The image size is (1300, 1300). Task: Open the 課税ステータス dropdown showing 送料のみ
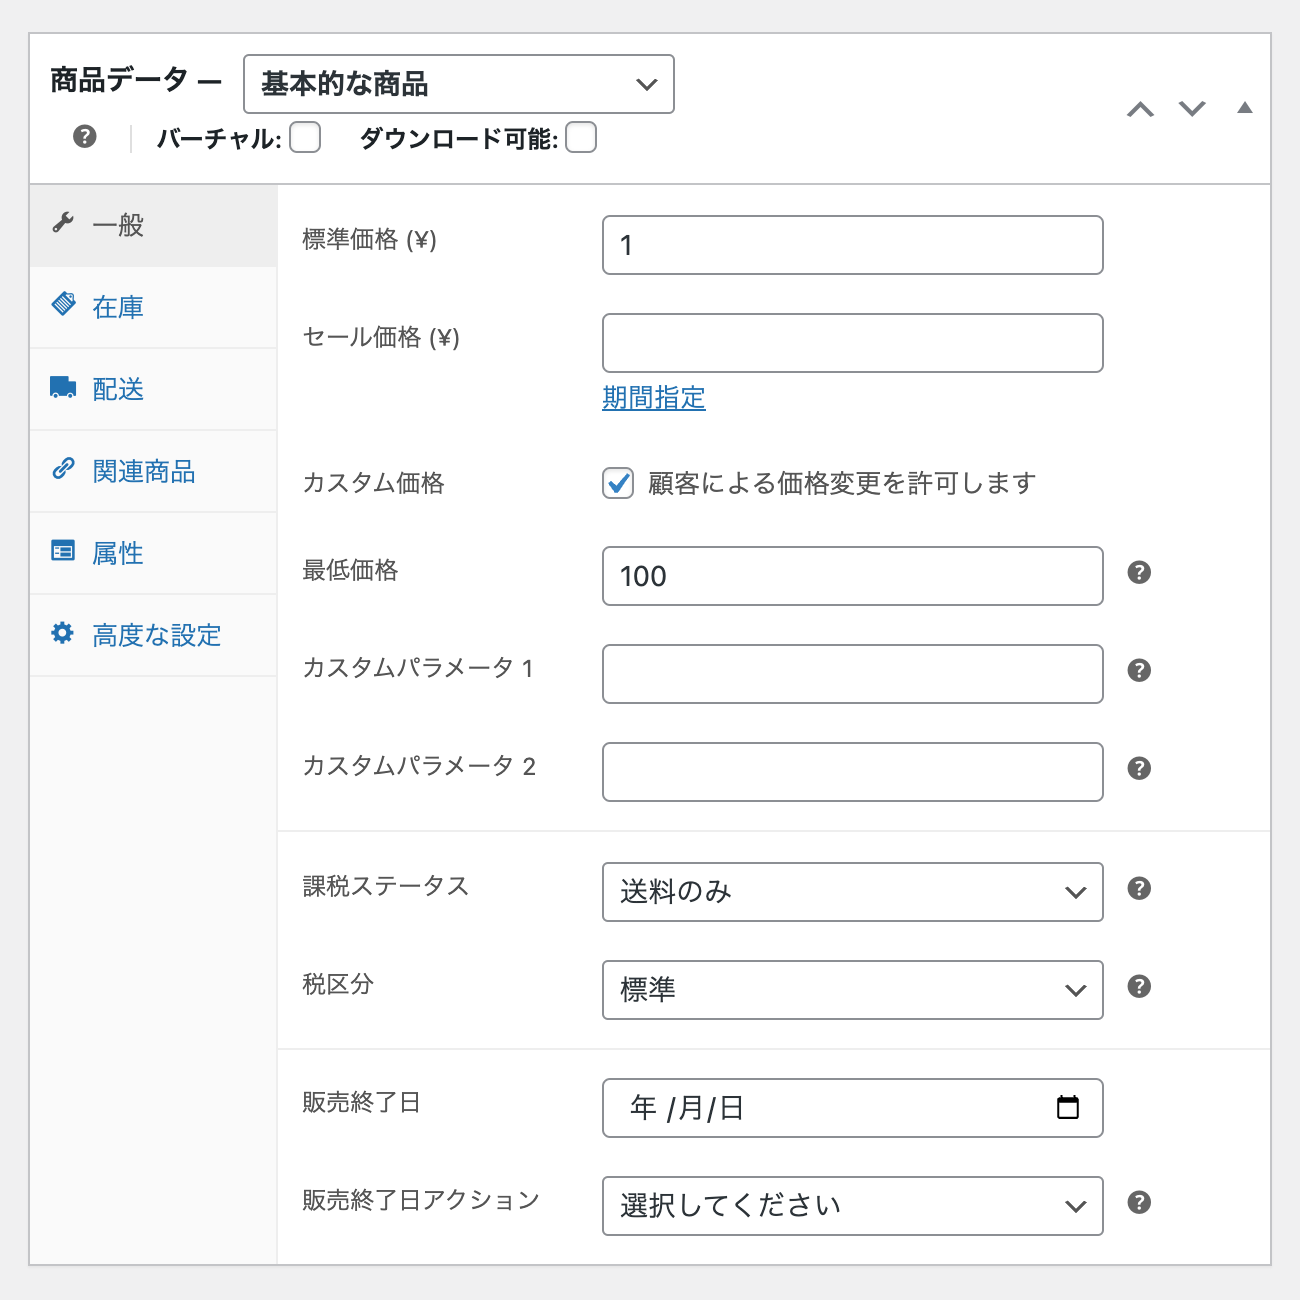click(x=853, y=892)
